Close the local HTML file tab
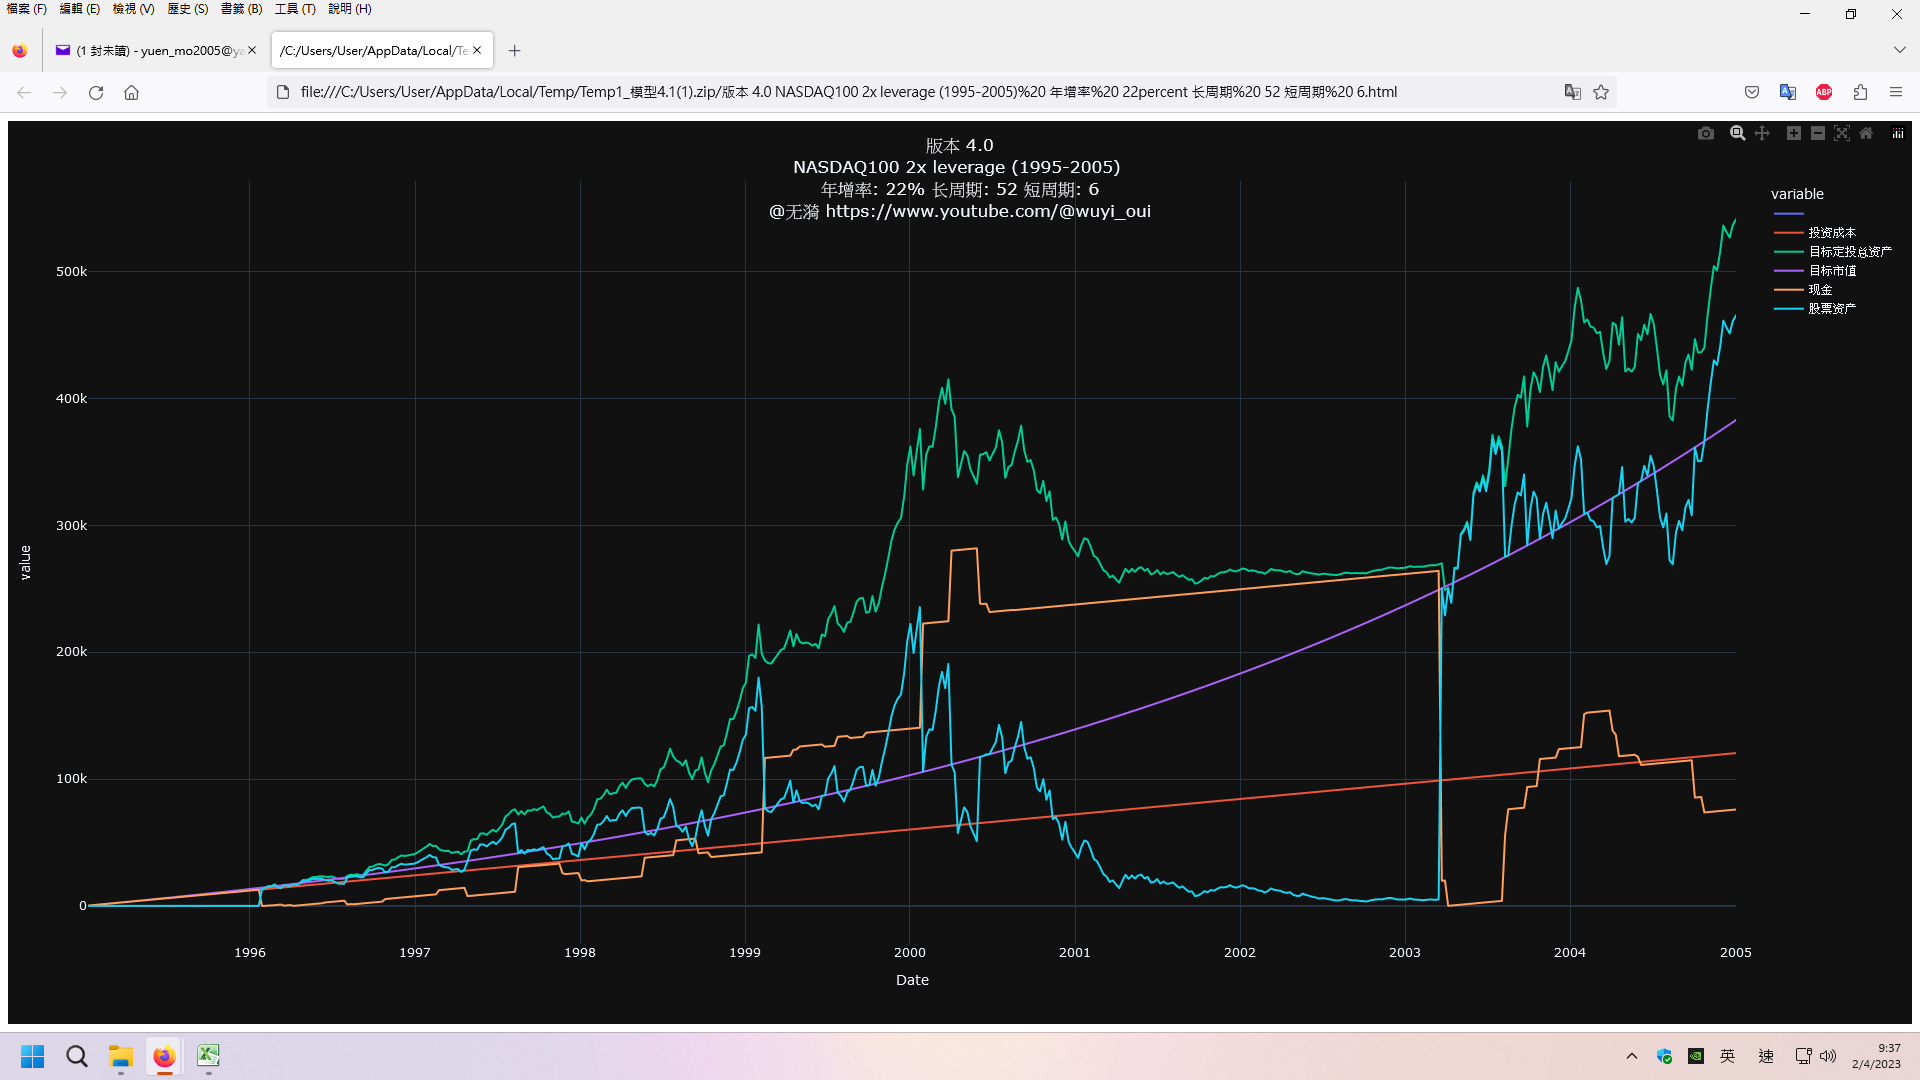1920x1080 pixels. tap(477, 51)
